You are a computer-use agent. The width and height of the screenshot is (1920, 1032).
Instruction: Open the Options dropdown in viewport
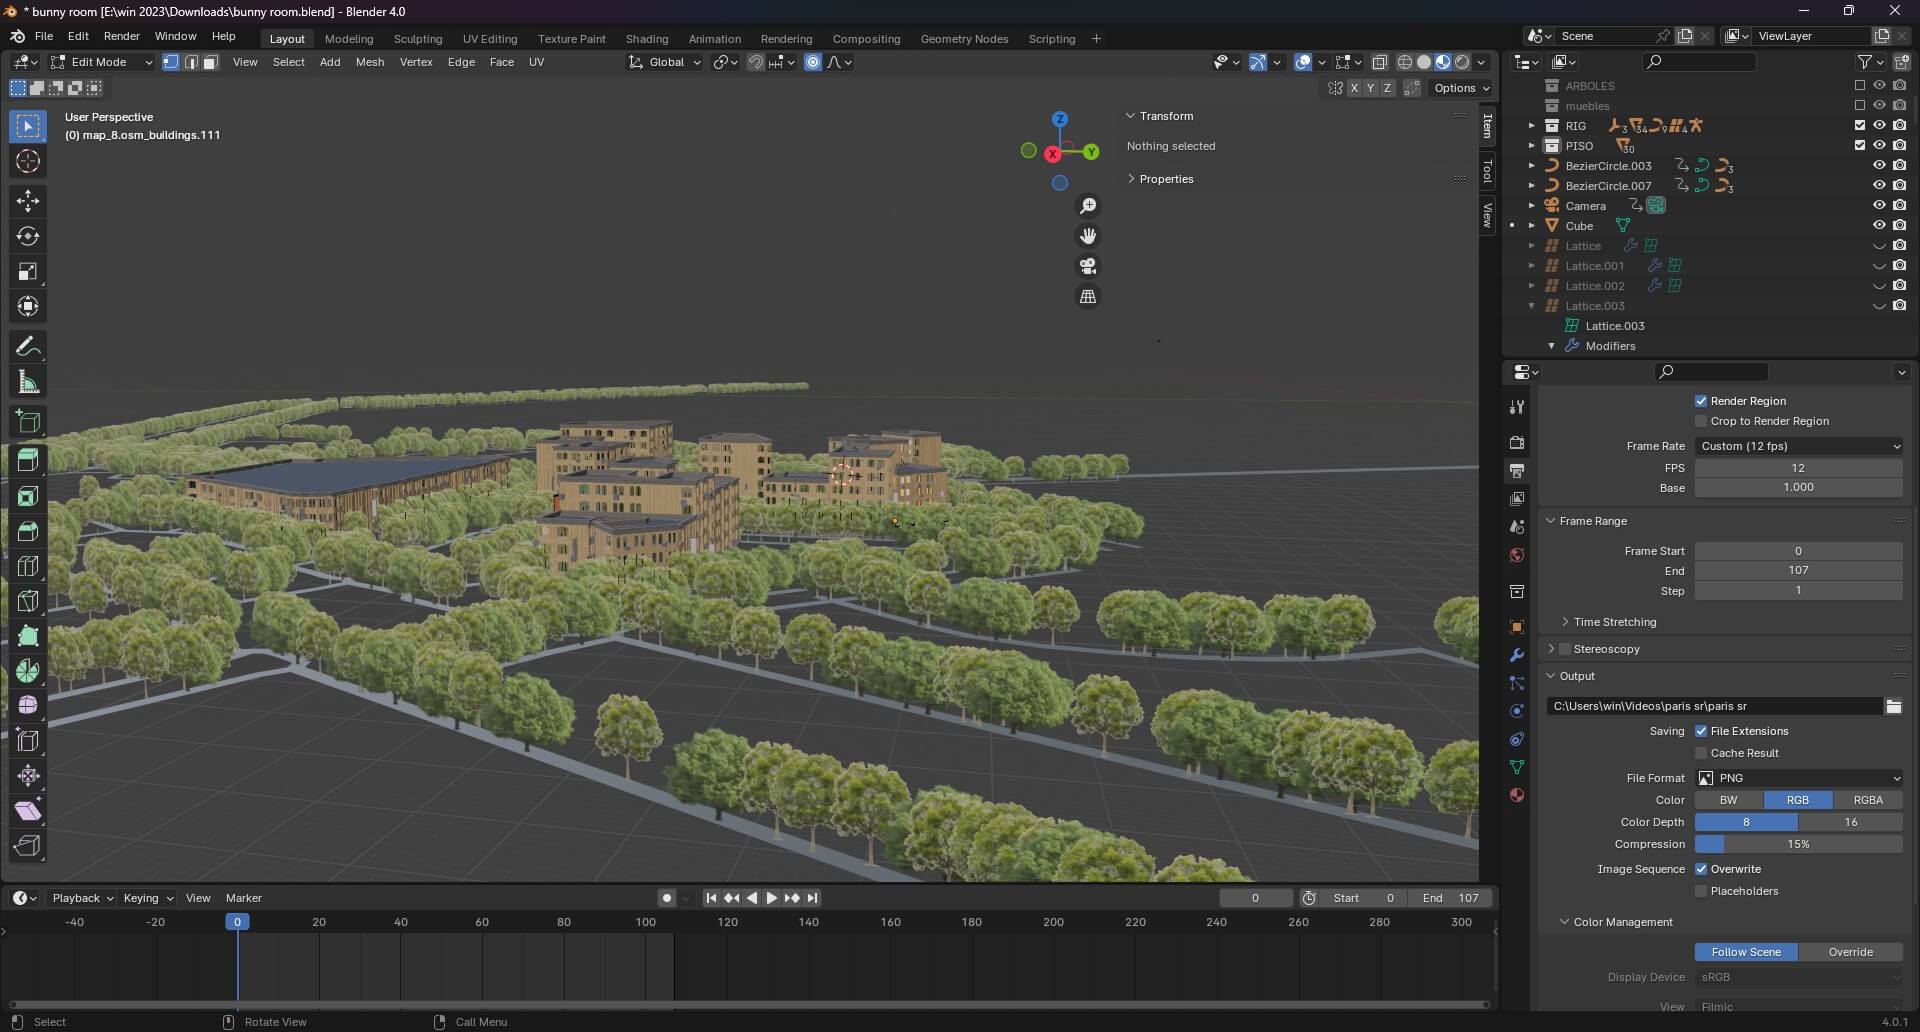point(1461,88)
